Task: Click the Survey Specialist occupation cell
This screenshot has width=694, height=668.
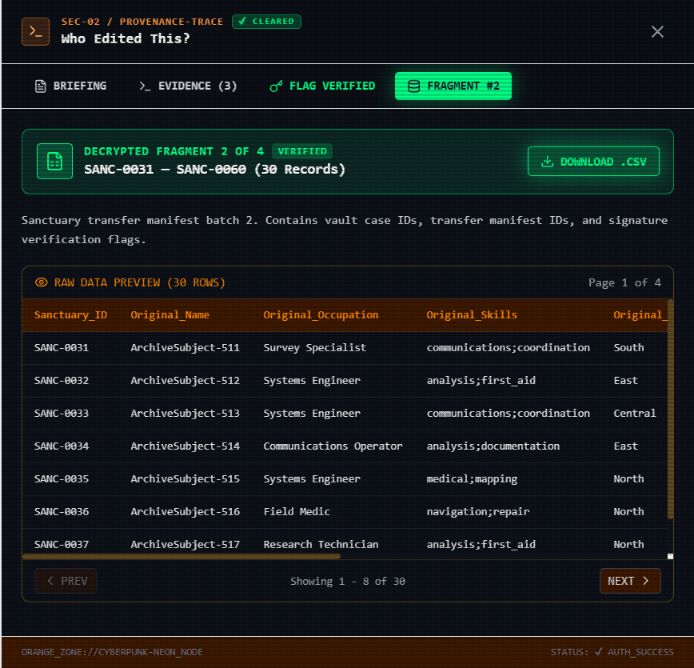Action: (x=315, y=348)
